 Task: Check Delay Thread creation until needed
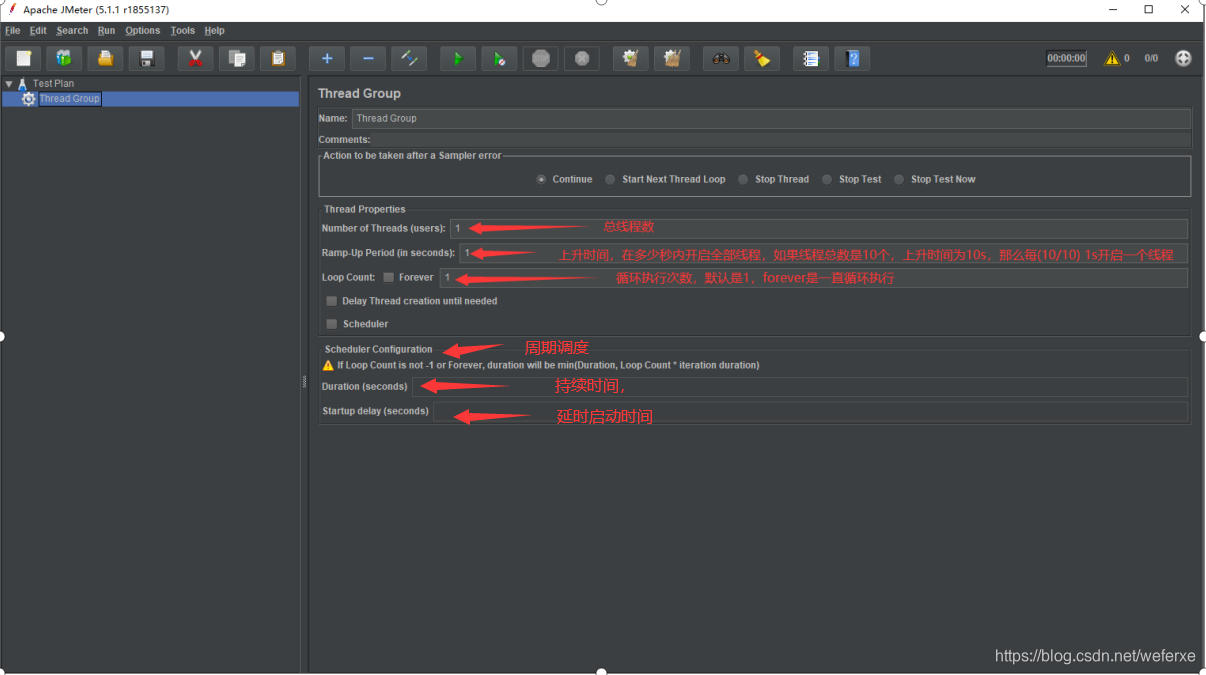332,301
